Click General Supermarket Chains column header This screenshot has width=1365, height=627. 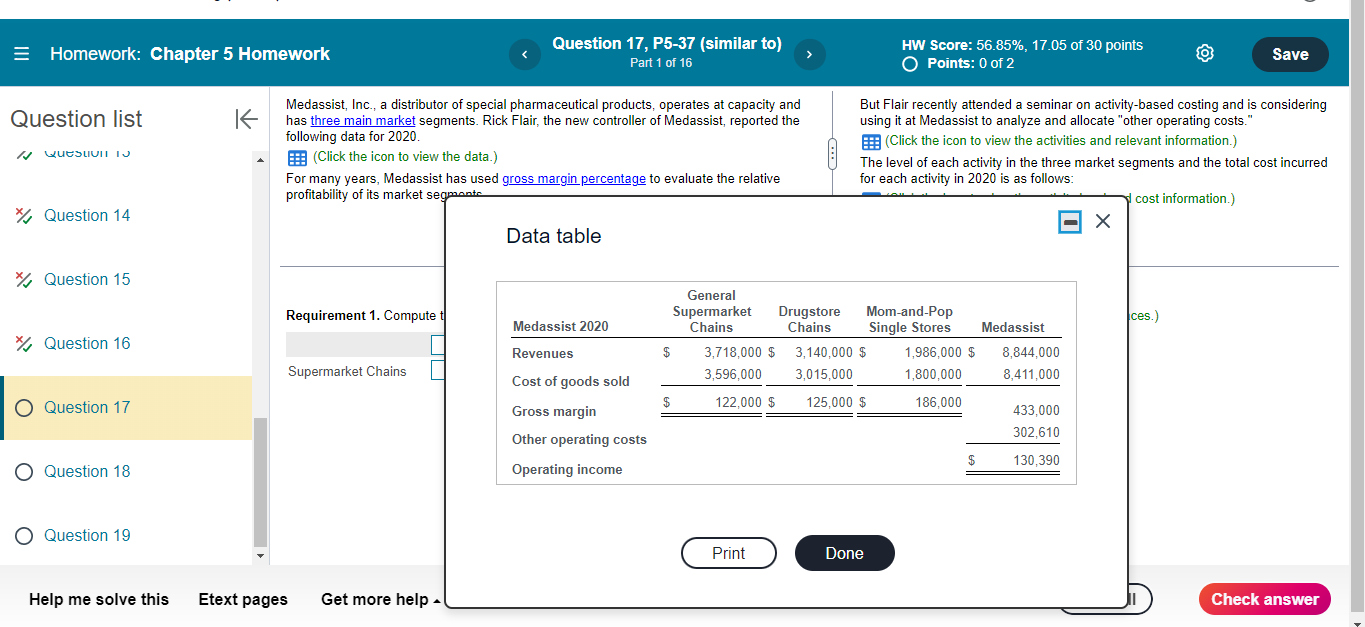tap(711, 311)
